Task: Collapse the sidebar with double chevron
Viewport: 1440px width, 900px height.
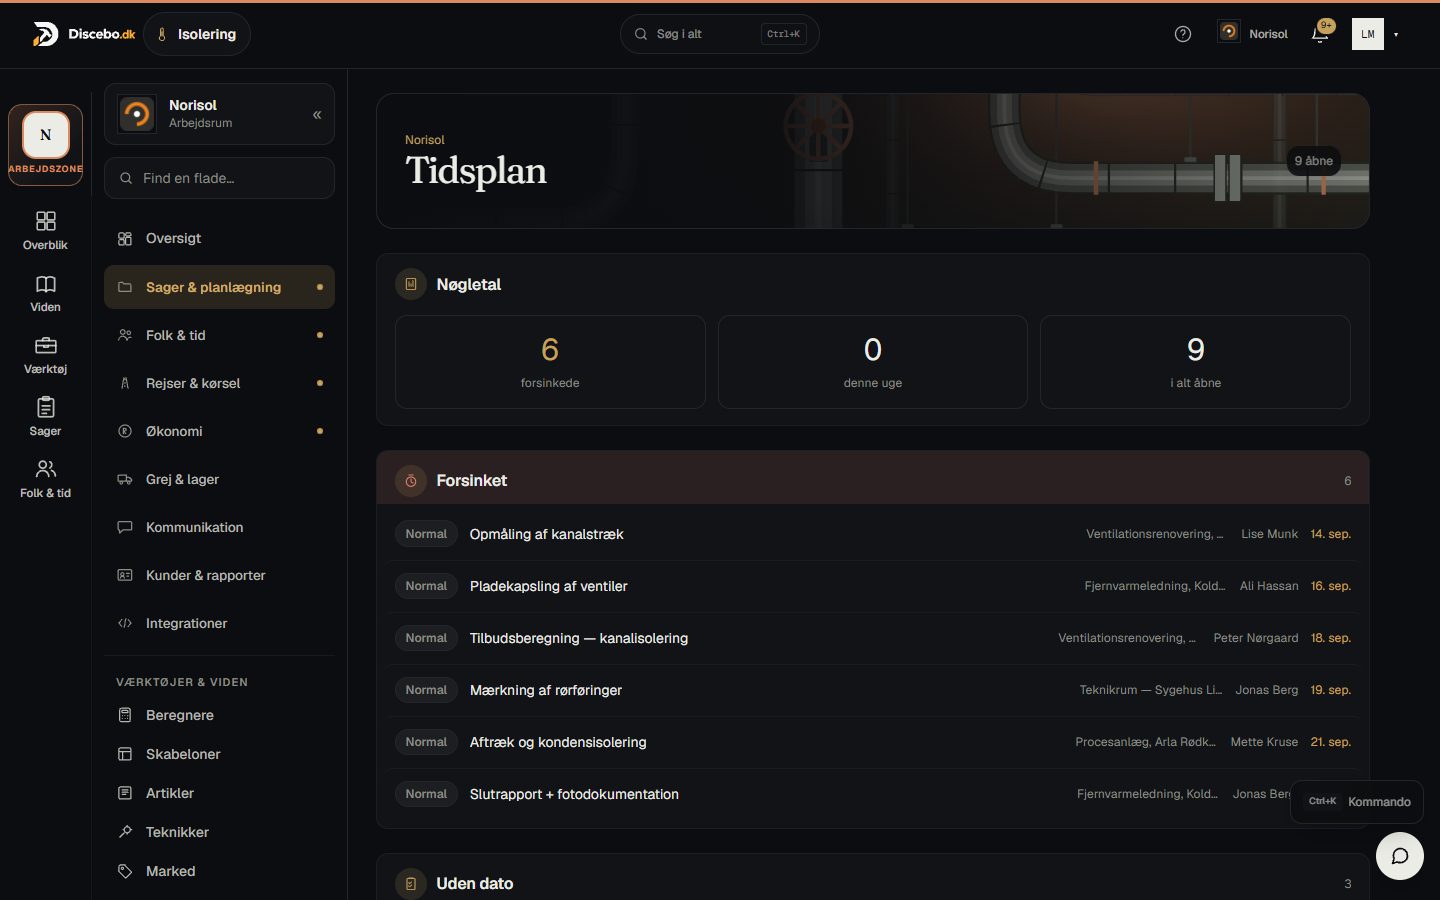Action: click(x=317, y=114)
